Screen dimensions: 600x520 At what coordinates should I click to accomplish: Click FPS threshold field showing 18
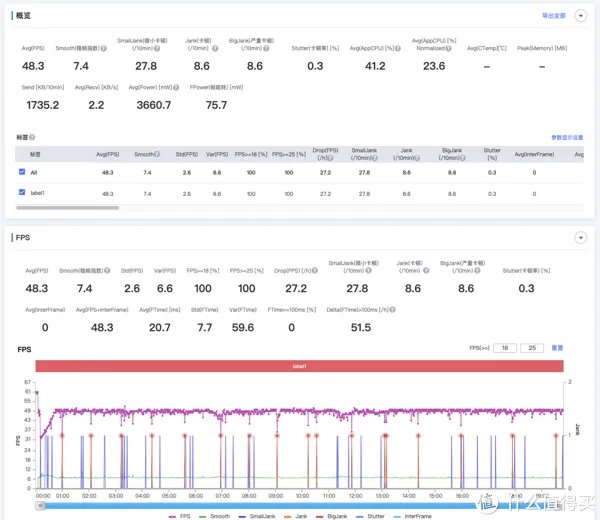point(505,348)
